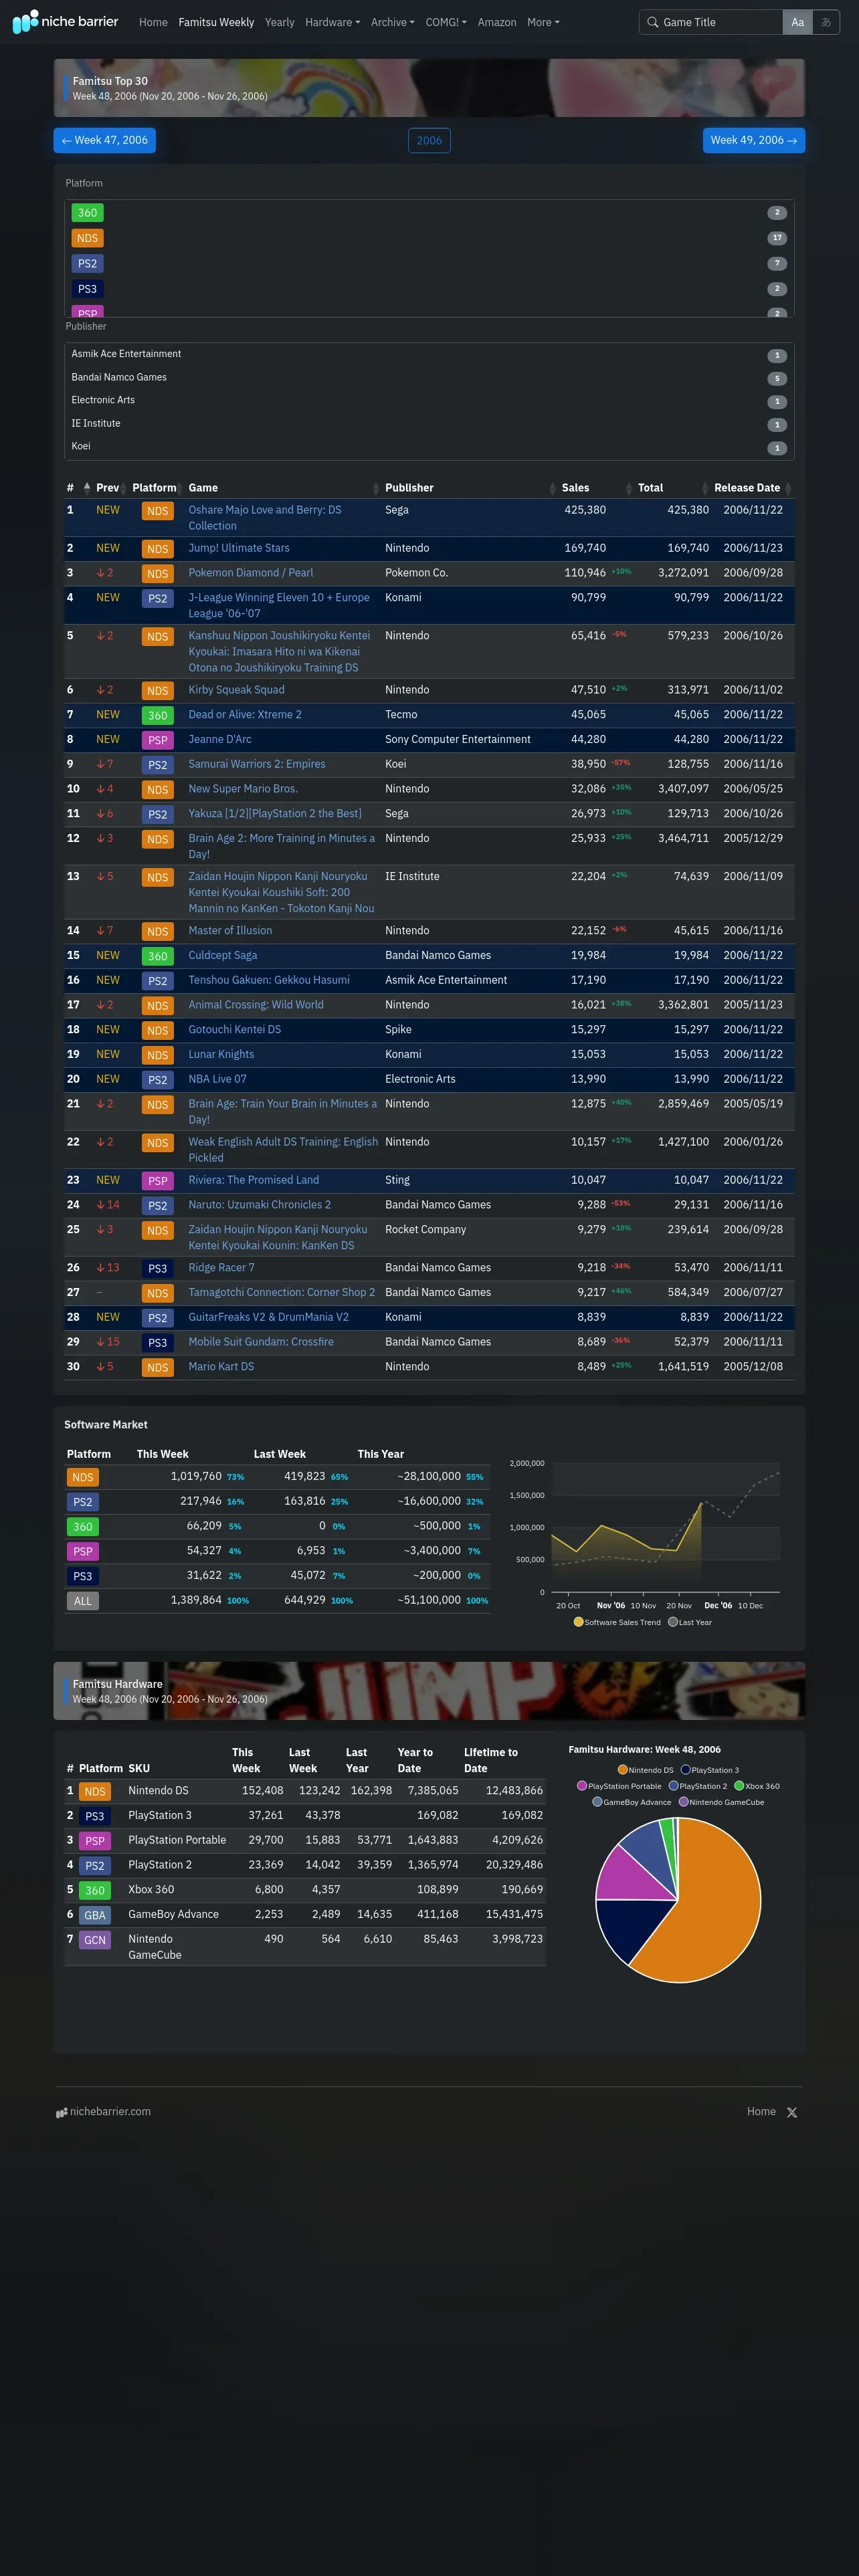Select the PS2 platform filter badge
This screenshot has width=859, height=2576.
coord(87,264)
